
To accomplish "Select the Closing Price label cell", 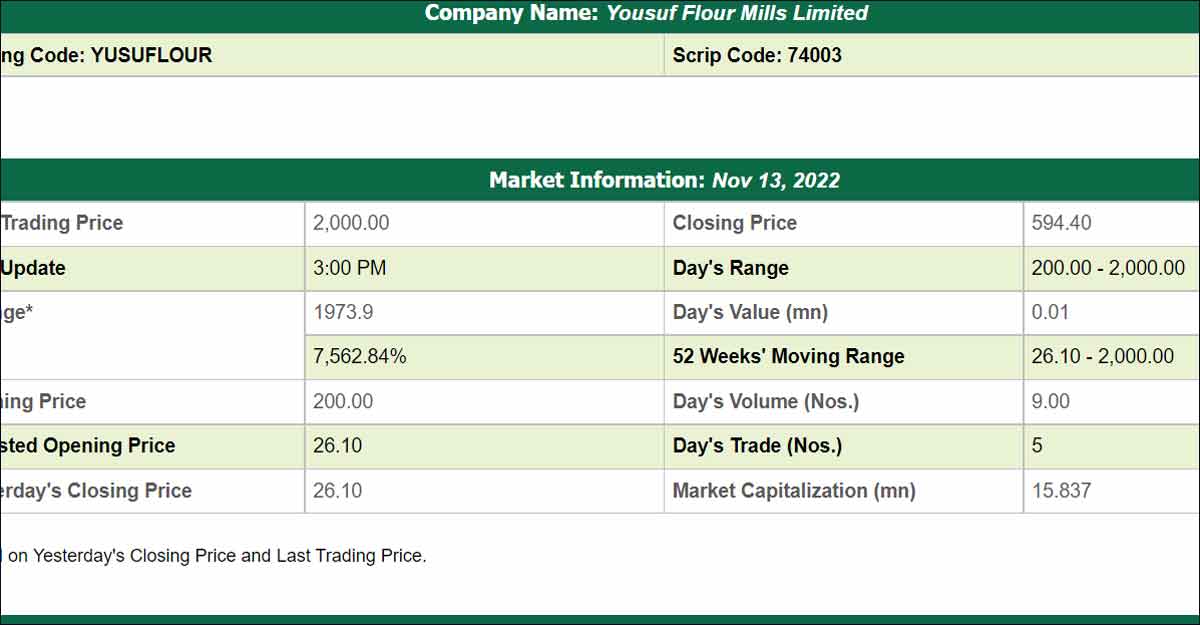I will [x=735, y=223].
